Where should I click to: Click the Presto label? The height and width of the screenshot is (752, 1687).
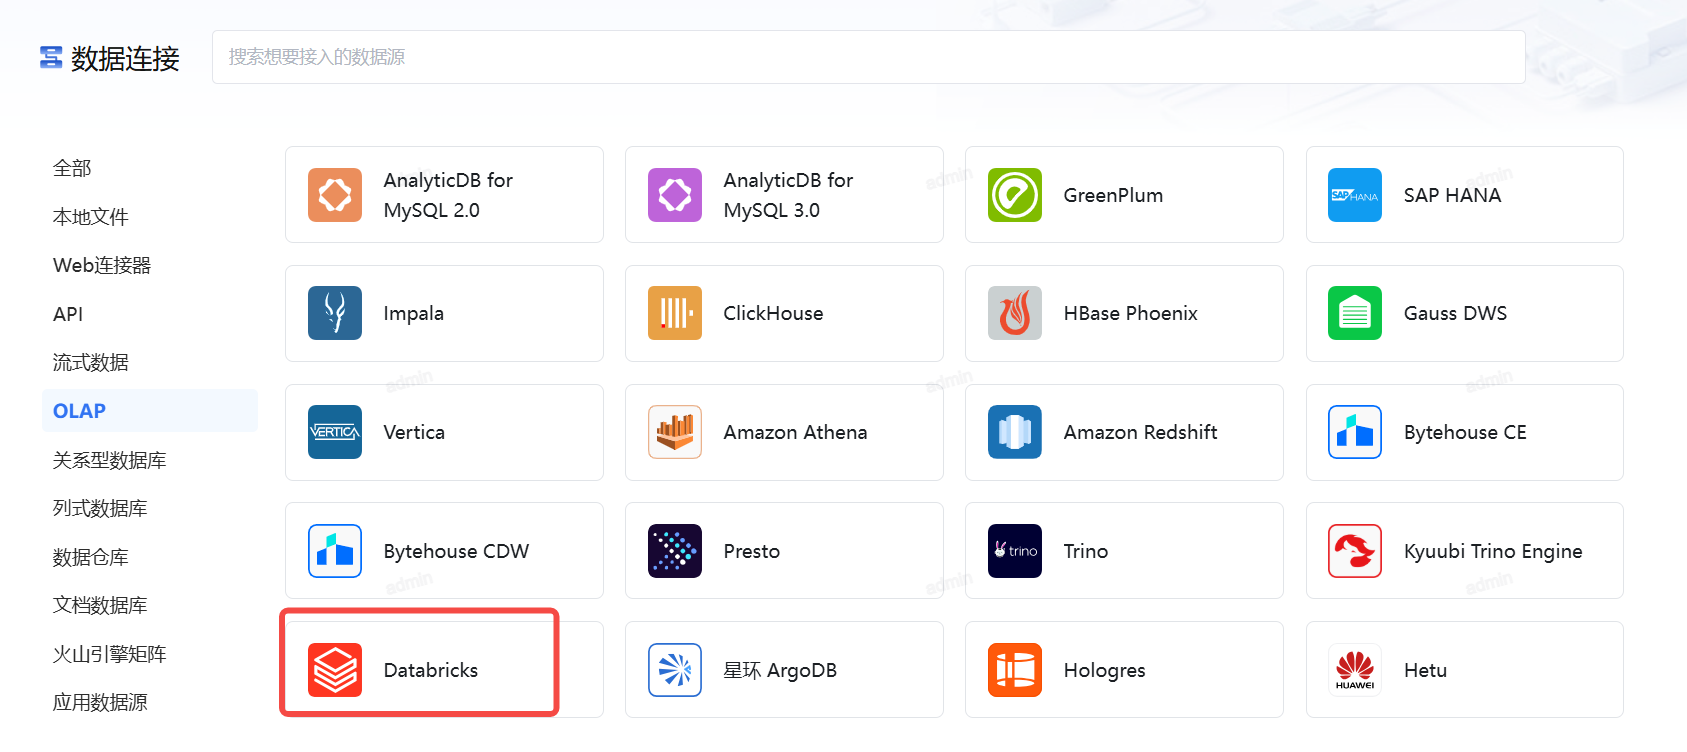click(751, 551)
